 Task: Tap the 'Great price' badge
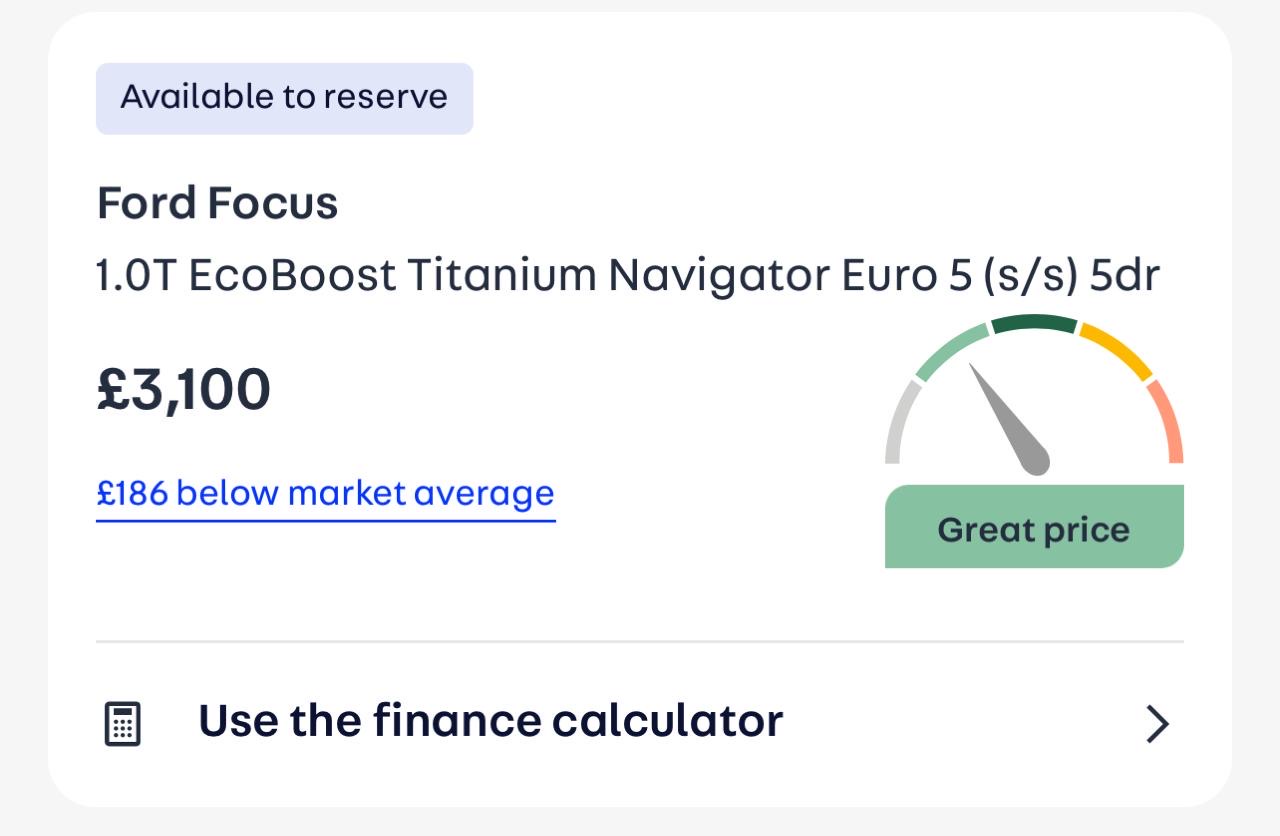click(1034, 528)
